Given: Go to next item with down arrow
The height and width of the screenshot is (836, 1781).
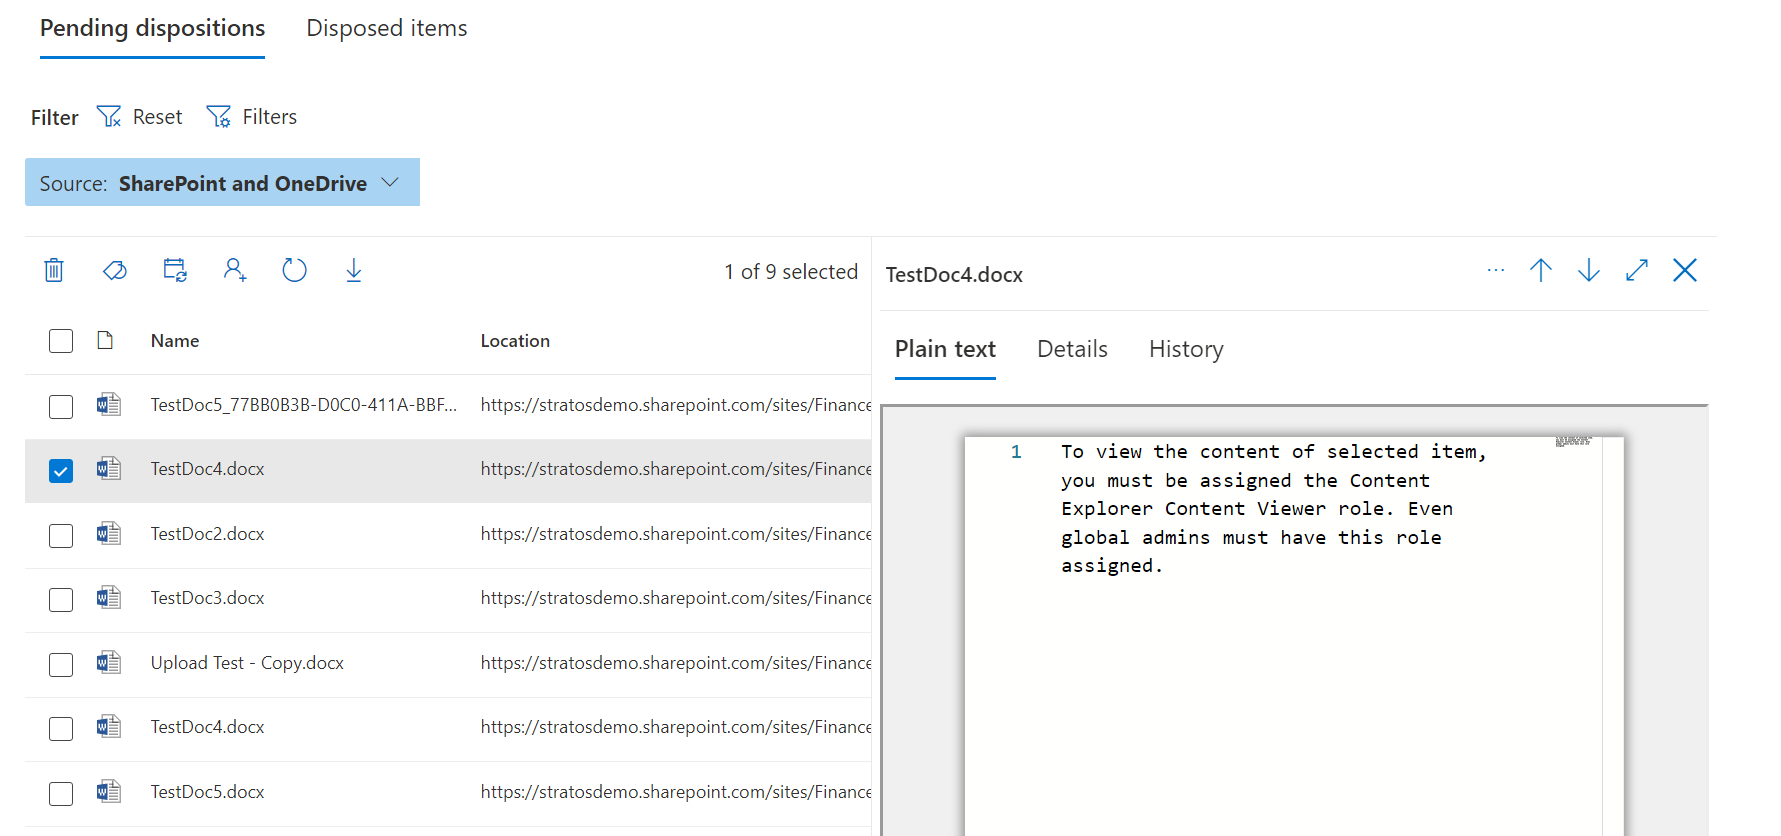Looking at the screenshot, I should 1588,271.
